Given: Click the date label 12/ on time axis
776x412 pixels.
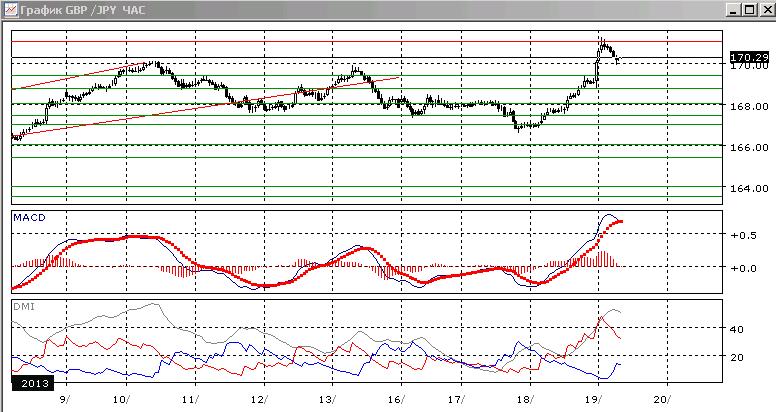Looking at the screenshot, I should pos(259,399).
